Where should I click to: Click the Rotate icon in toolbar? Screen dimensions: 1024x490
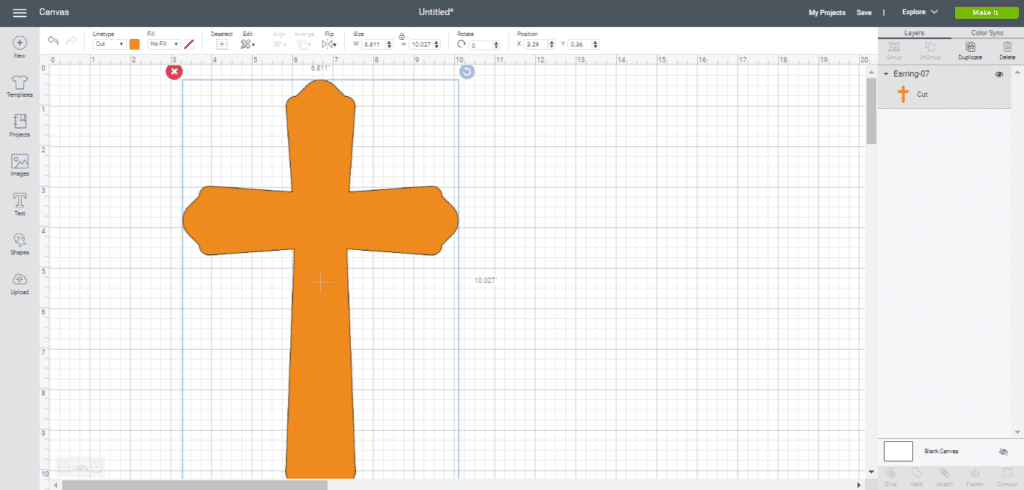(462, 44)
